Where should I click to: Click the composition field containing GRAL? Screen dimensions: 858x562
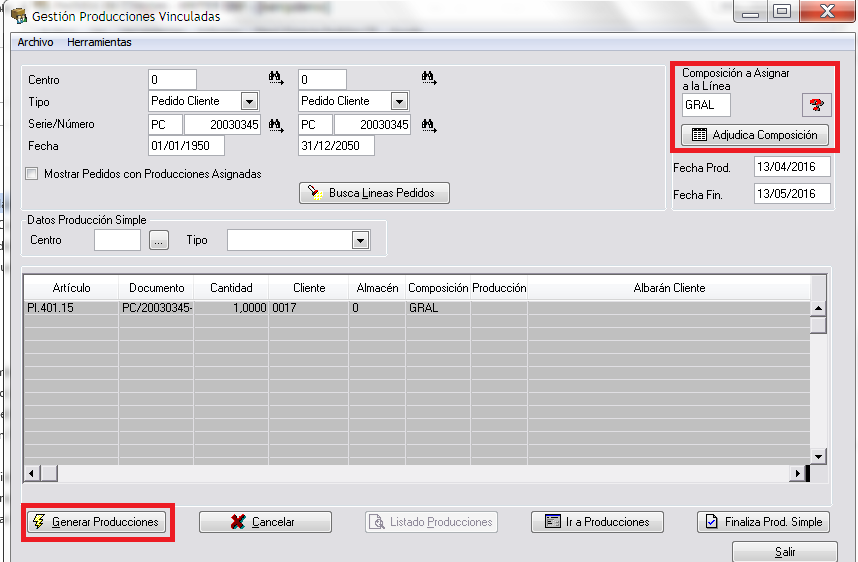click(706, 105)
